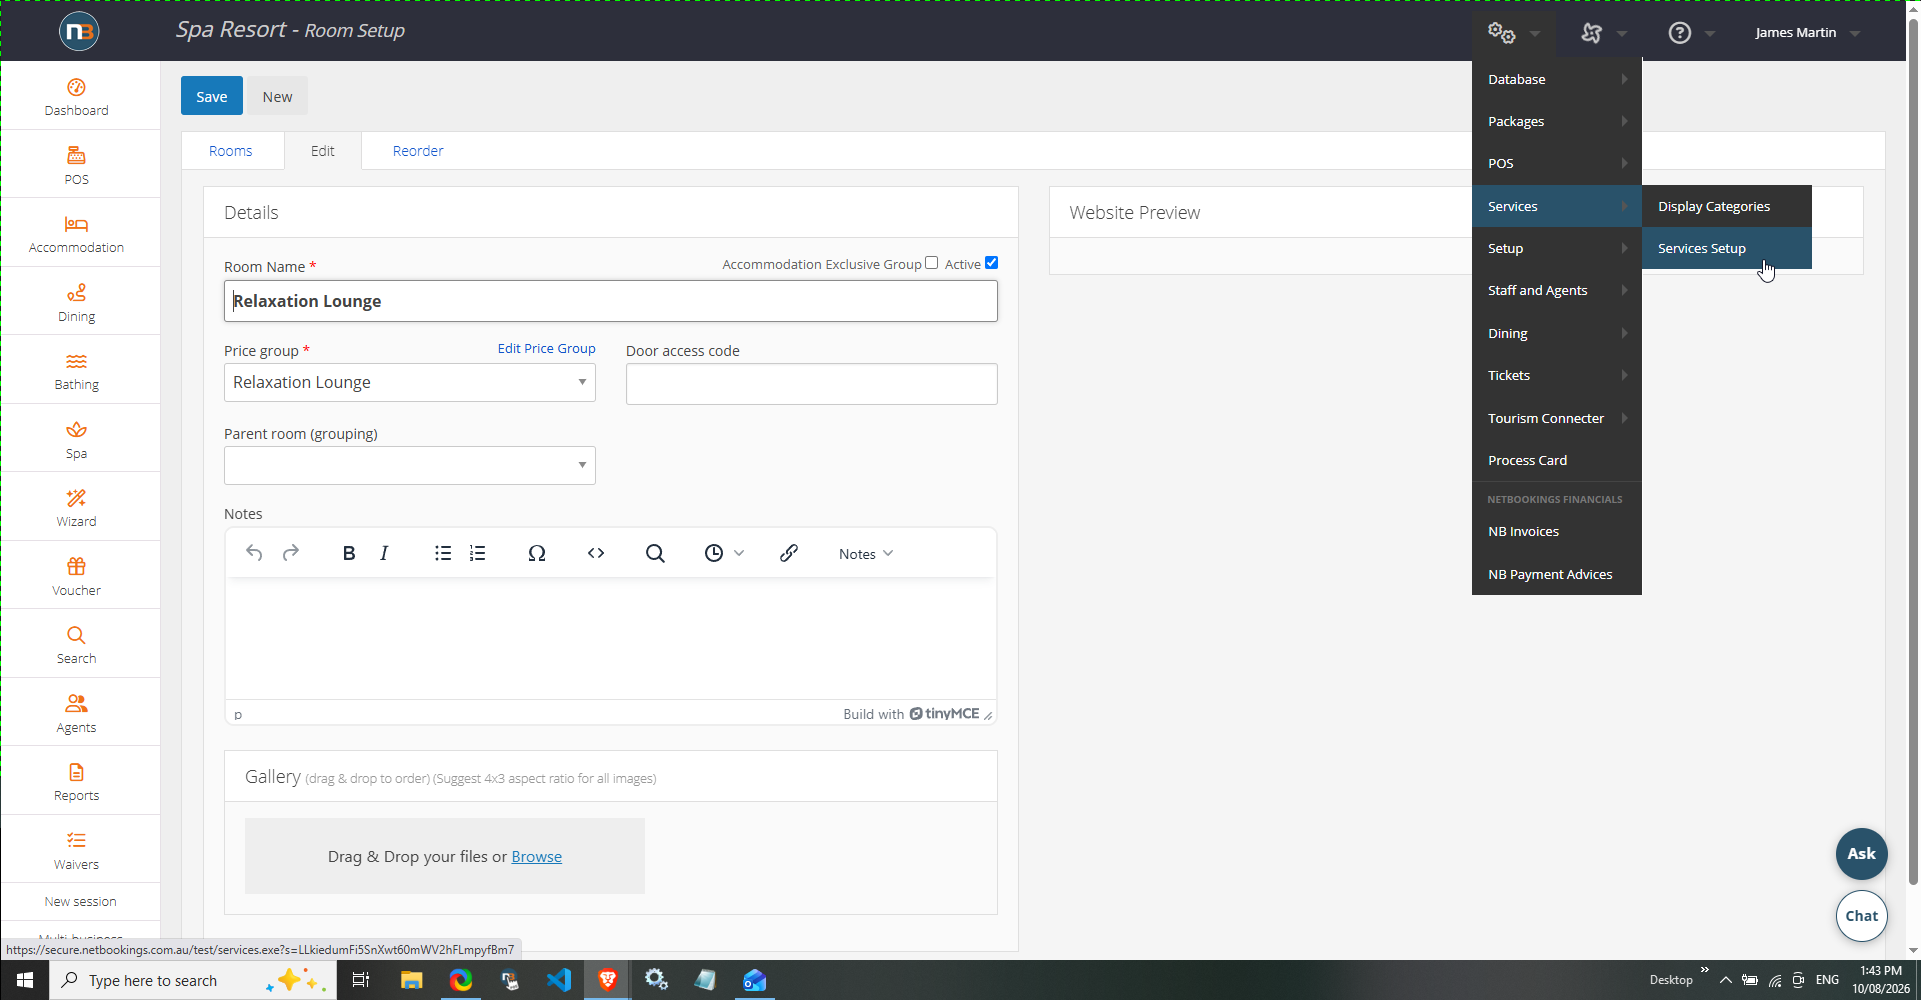
Task: Open the Edit Price Group link
Action: click(547, 348)
